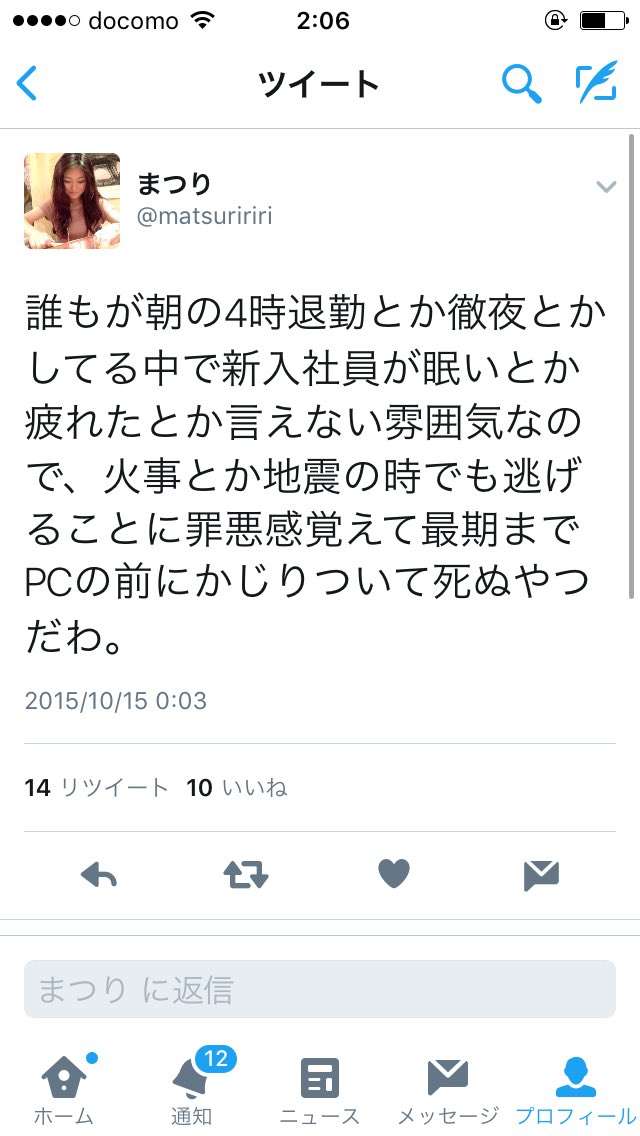The width and height of the screenshot is (640, 1136).
Task: View the 10 いいね list
Action: (x=237, y=788)
